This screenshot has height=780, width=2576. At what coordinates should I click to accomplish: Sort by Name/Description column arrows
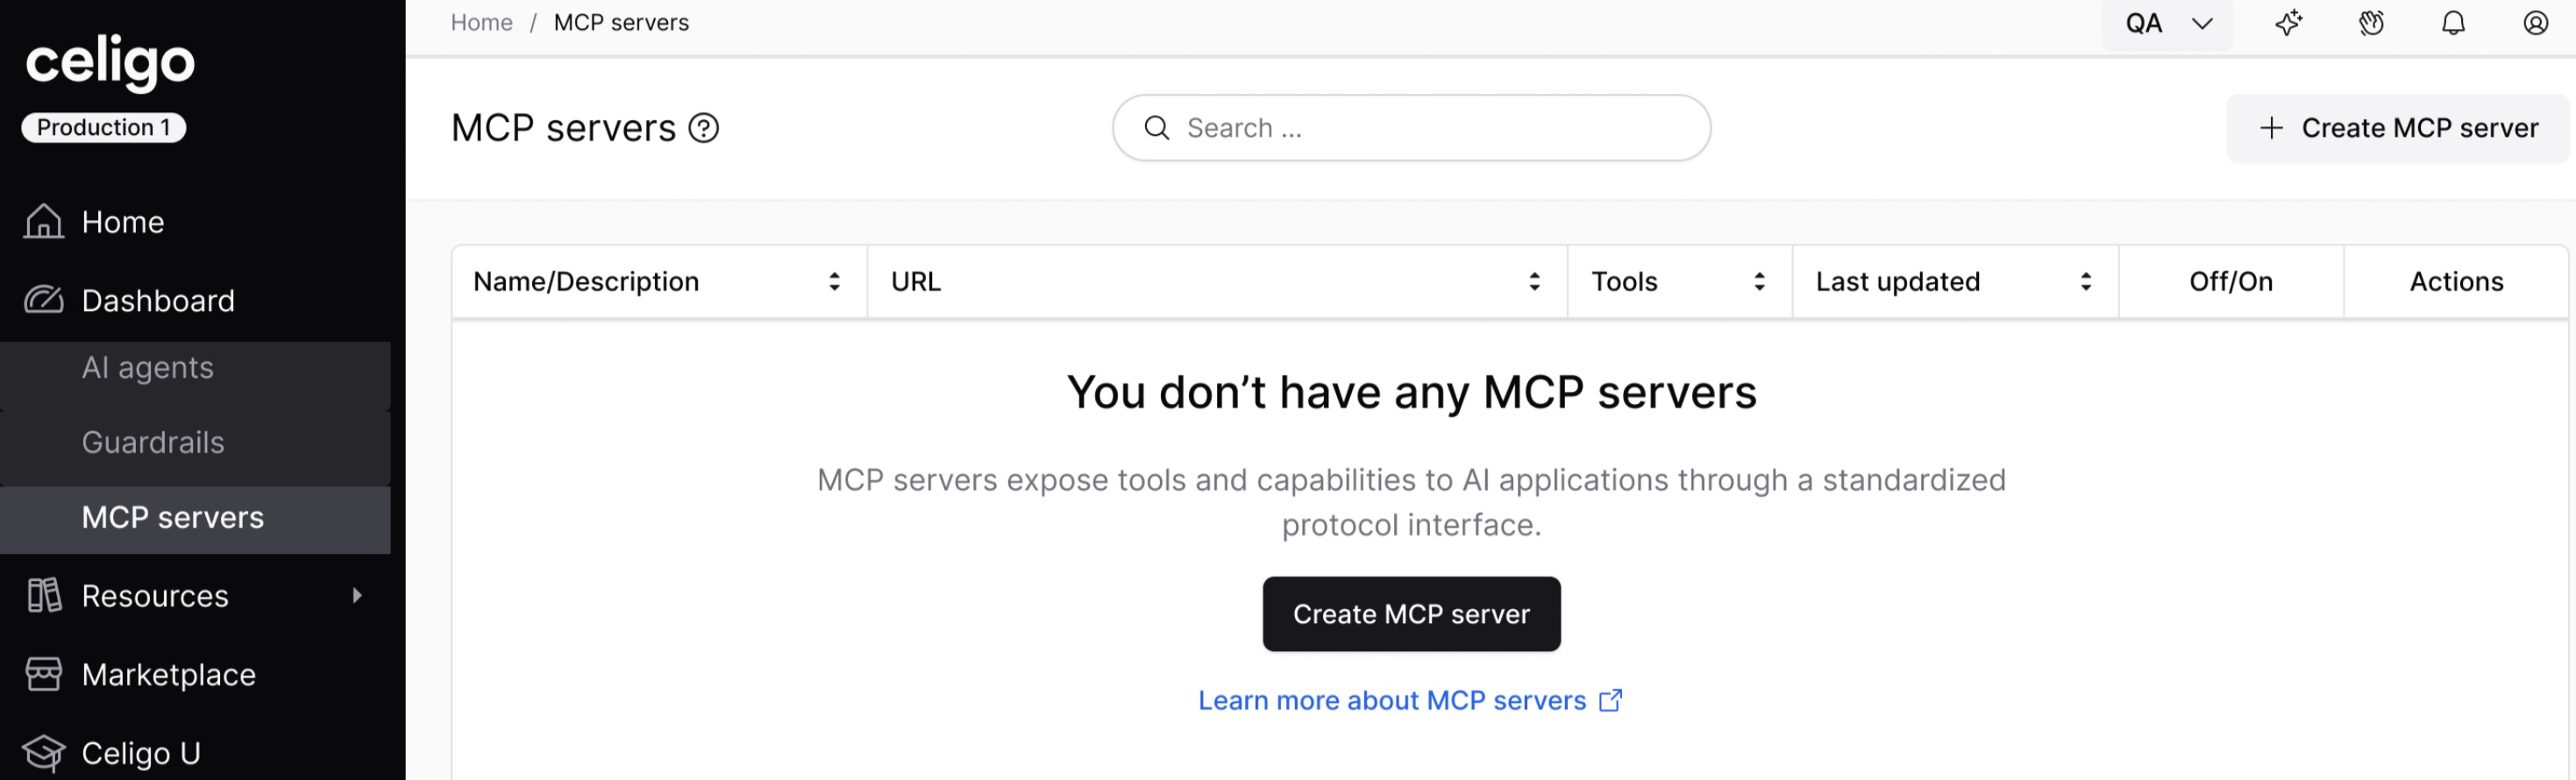[834, 282]
